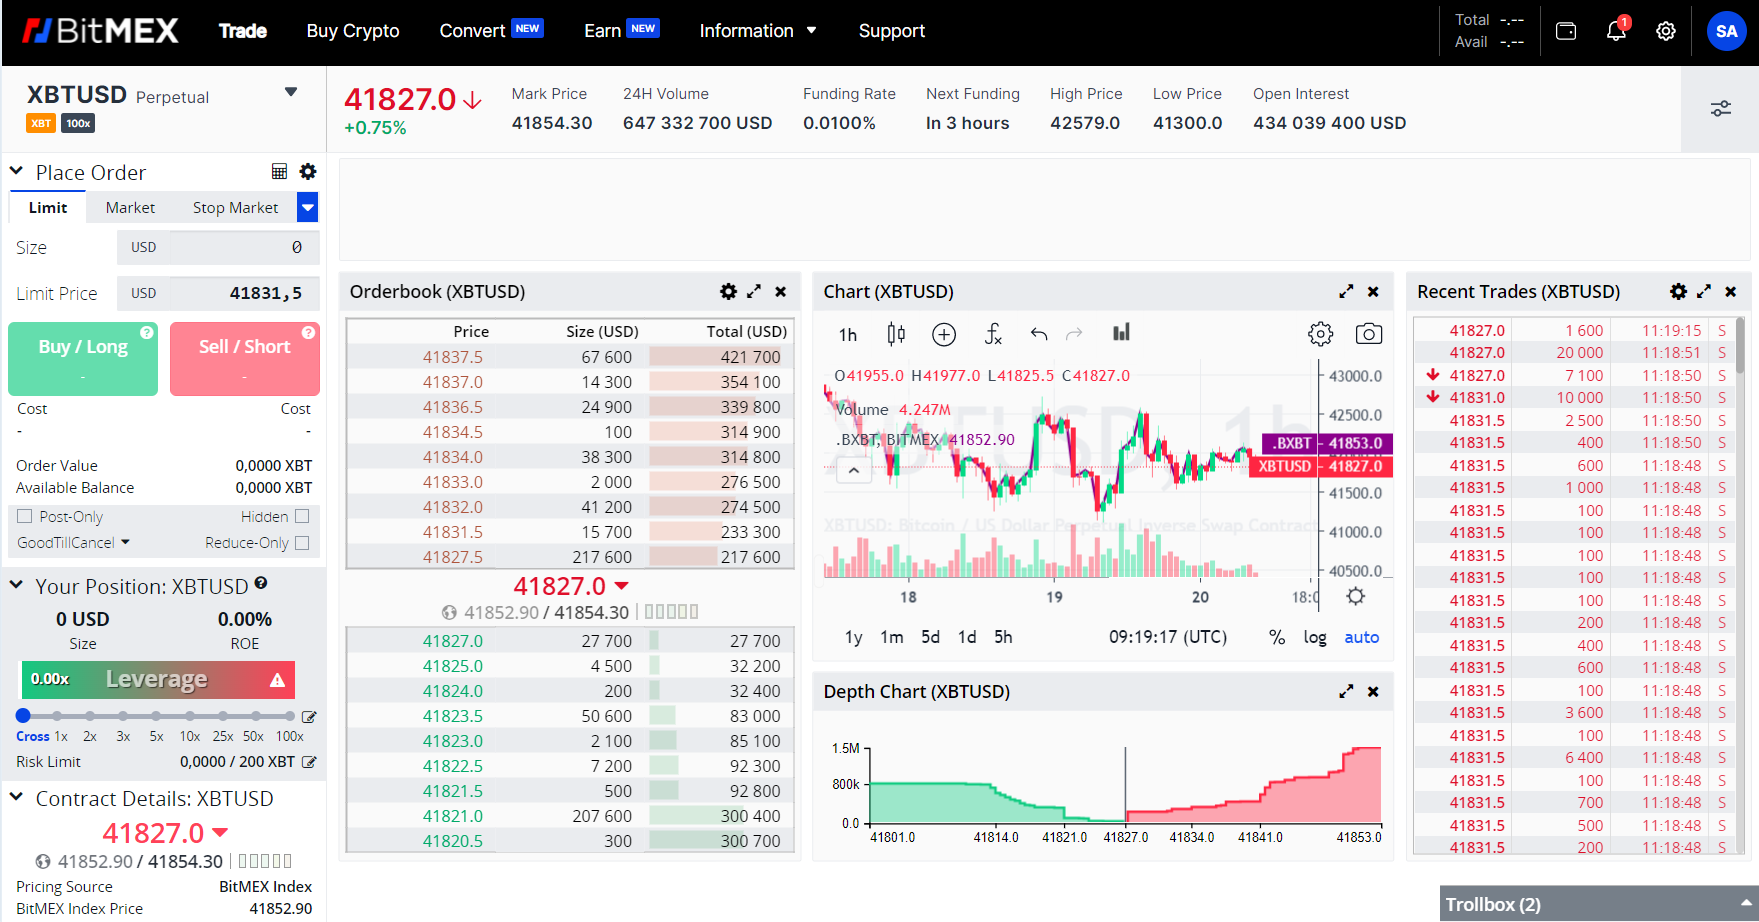Redo chart action
The width and height of the screenshot is (1759, 922).
(1074, 334)
